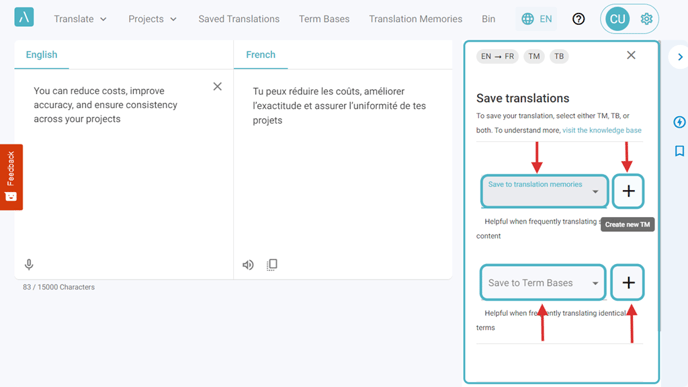
Task: Click the microphone voice input icon
Action: (29, 264)
